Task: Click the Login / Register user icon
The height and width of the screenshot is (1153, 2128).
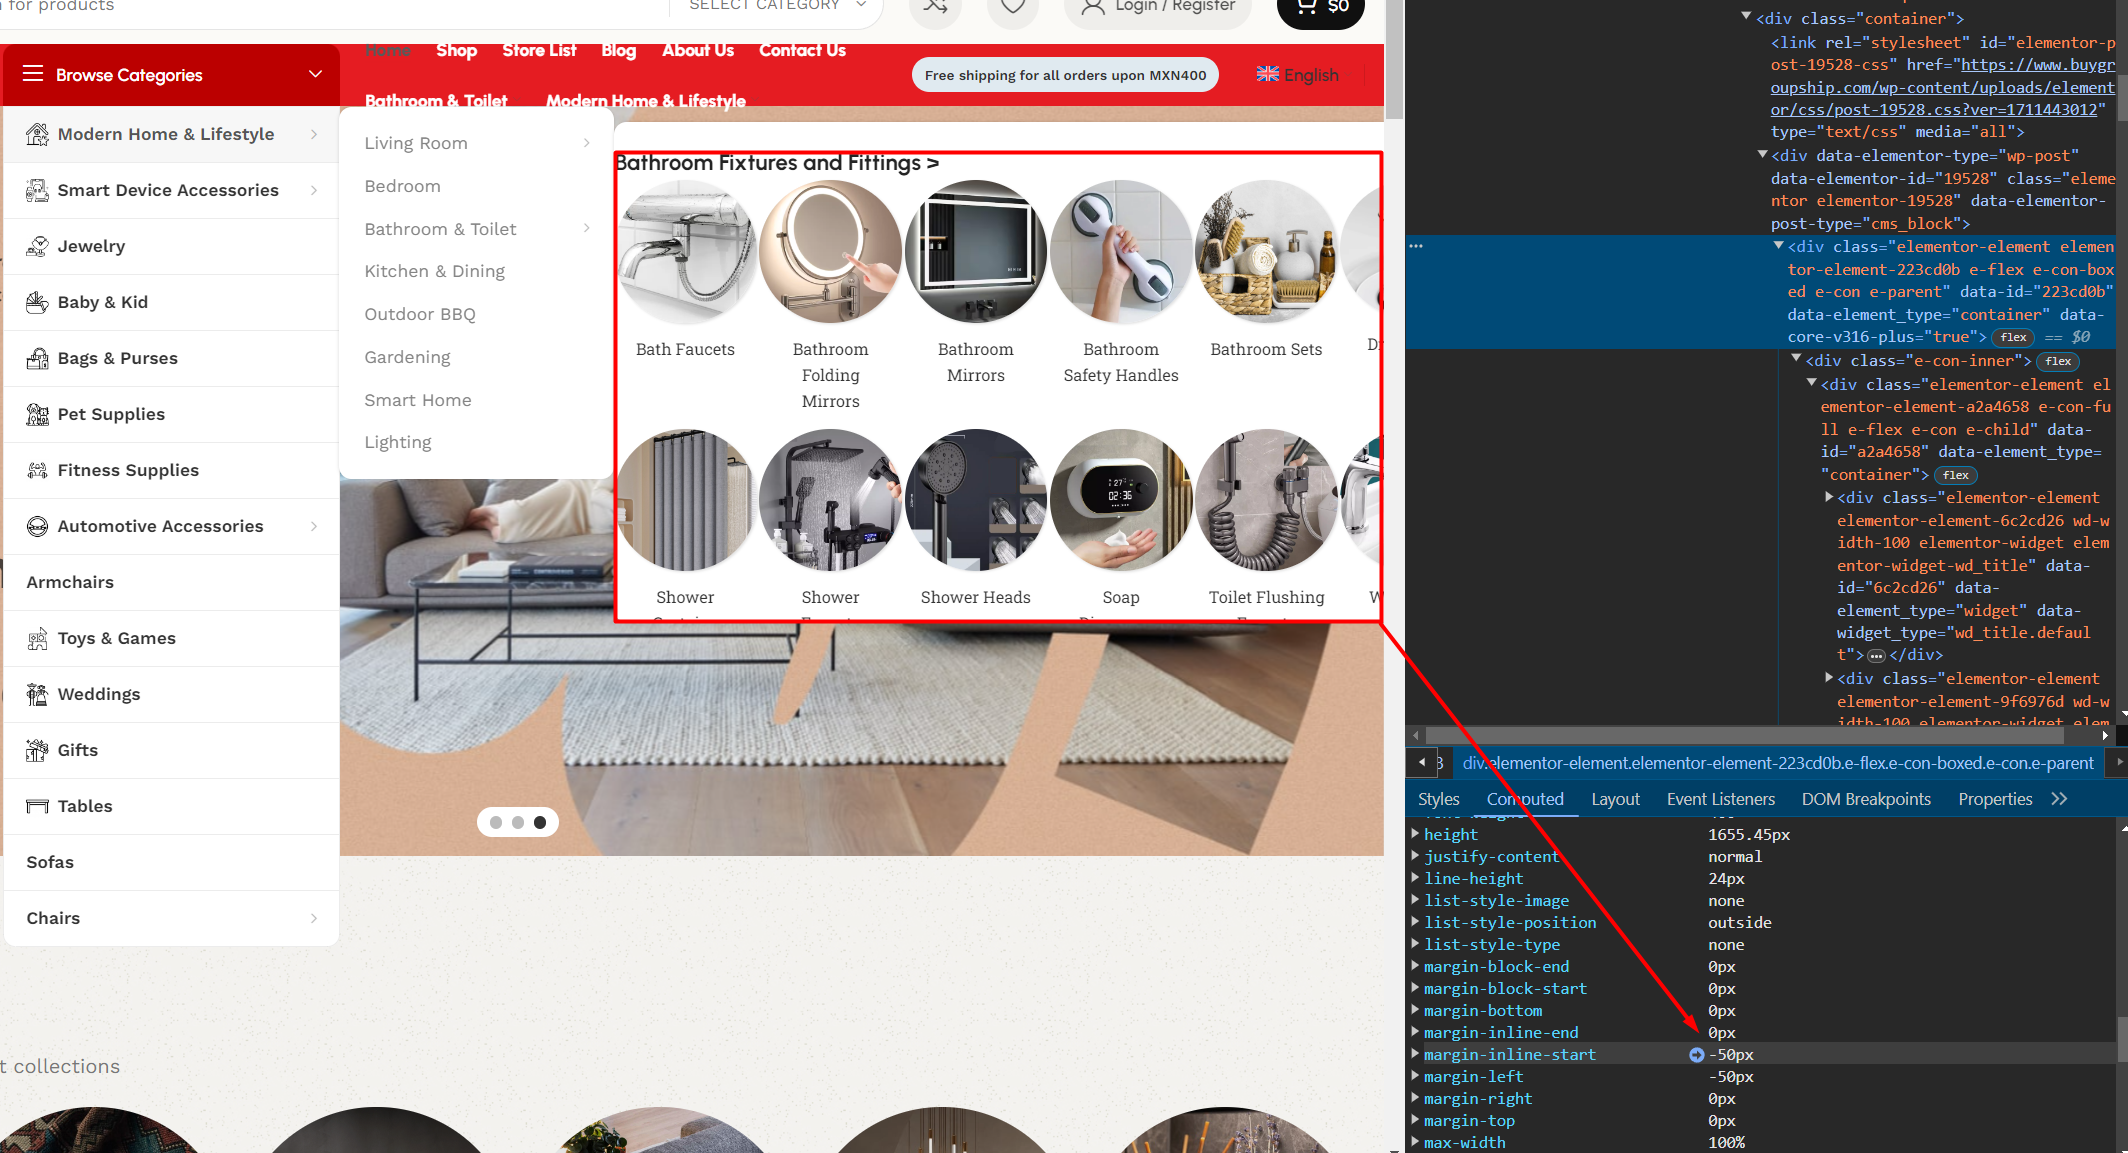Action: coord(1093,6)
